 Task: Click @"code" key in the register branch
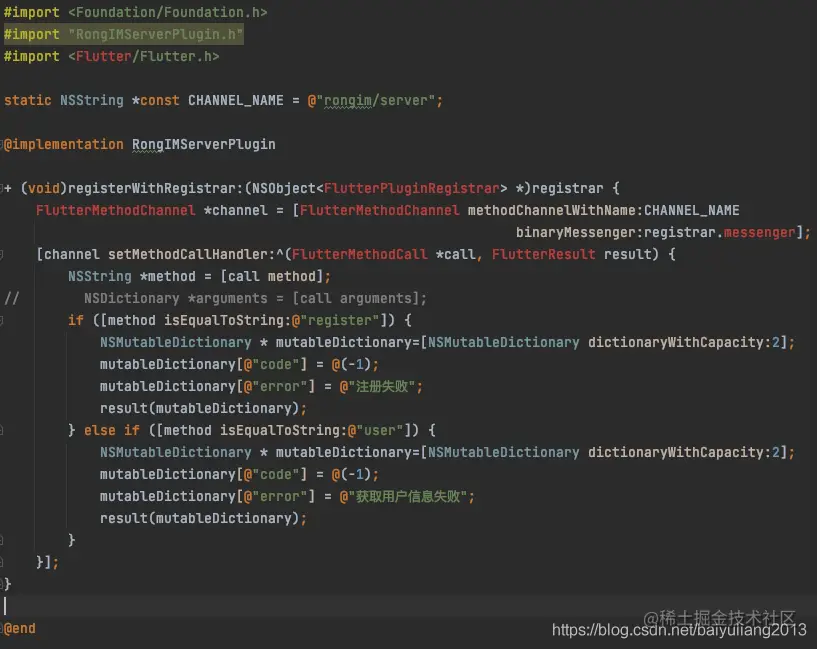tap(271, 364)
